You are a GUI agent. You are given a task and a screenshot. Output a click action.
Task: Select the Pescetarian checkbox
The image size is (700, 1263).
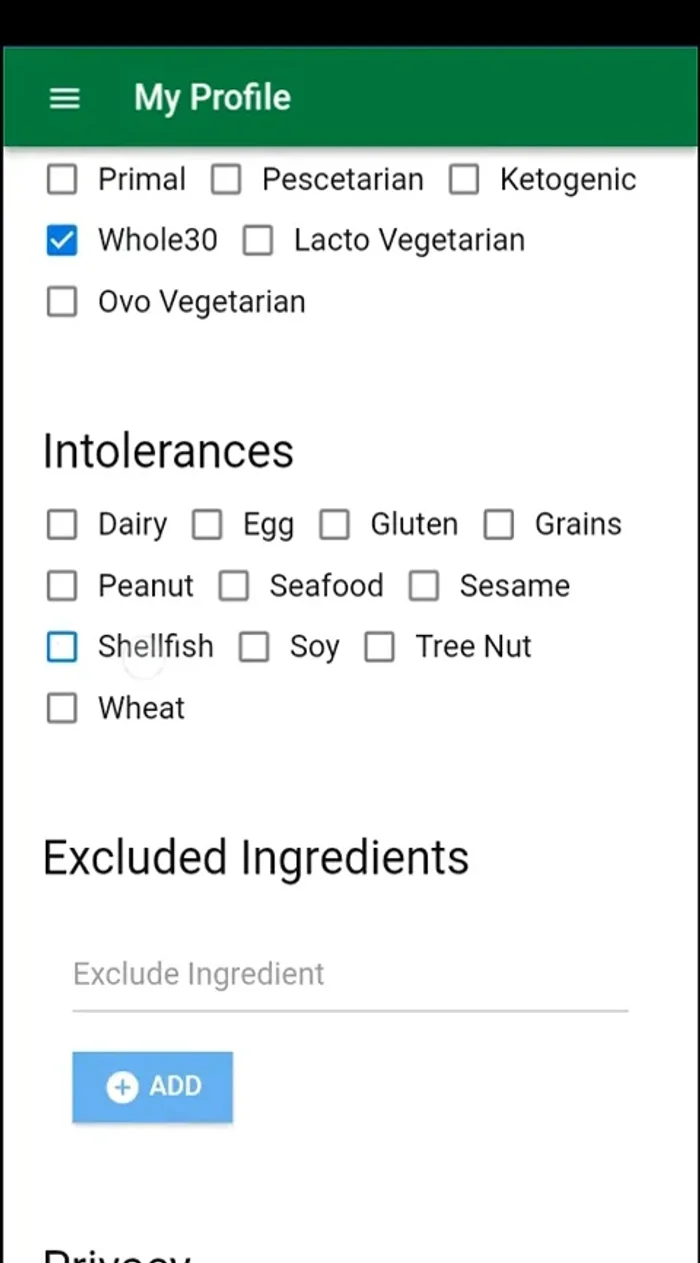tap(226, 179)
